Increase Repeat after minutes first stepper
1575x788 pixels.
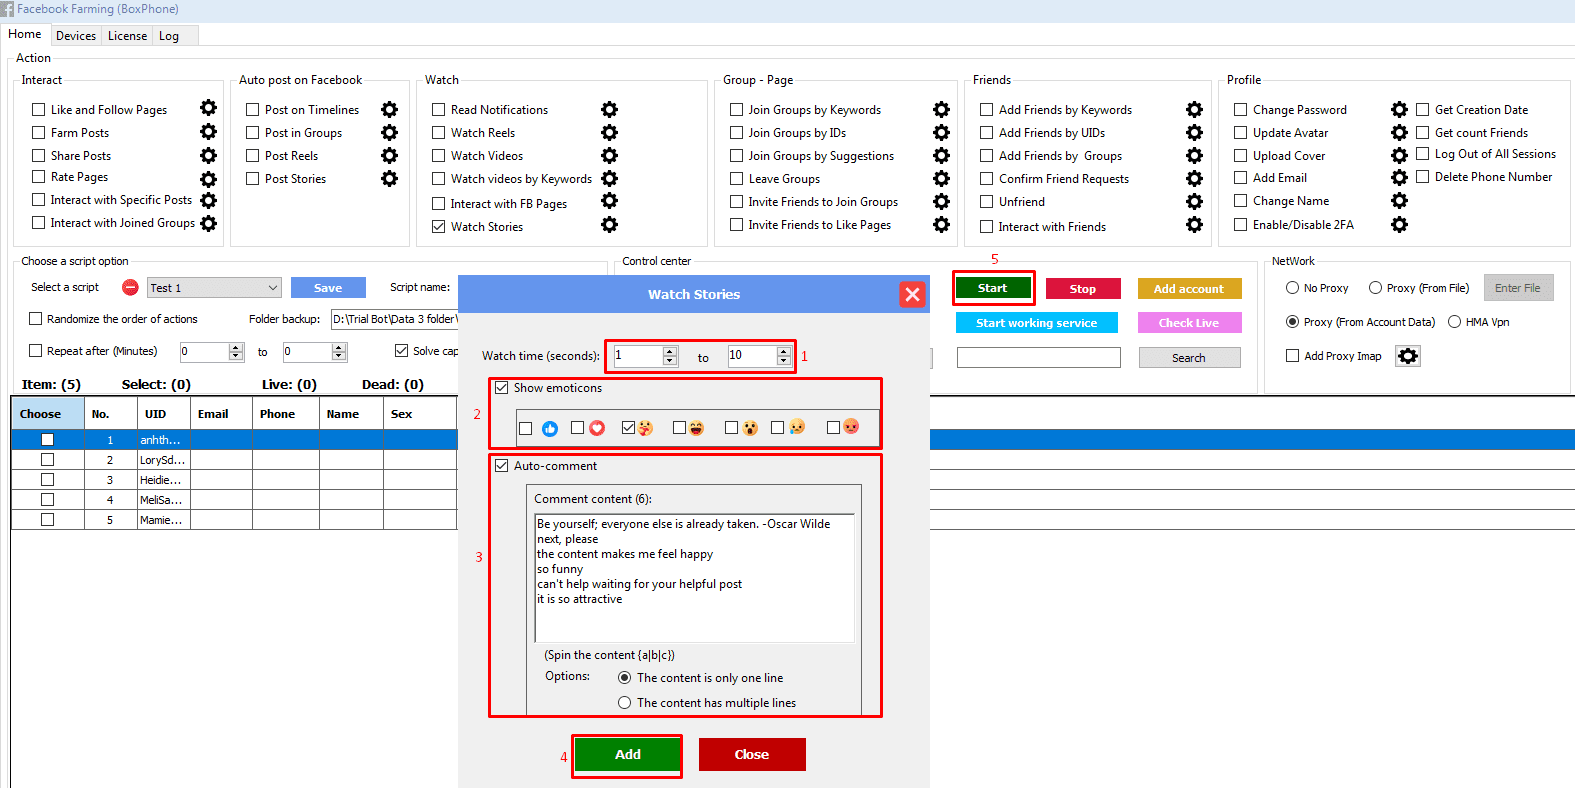(x=236, y=347)
